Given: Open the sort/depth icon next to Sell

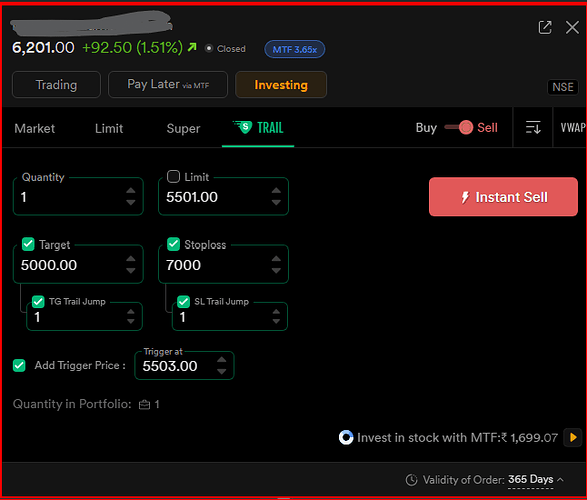Looking at the screenshot, I should tap(533, 127).
